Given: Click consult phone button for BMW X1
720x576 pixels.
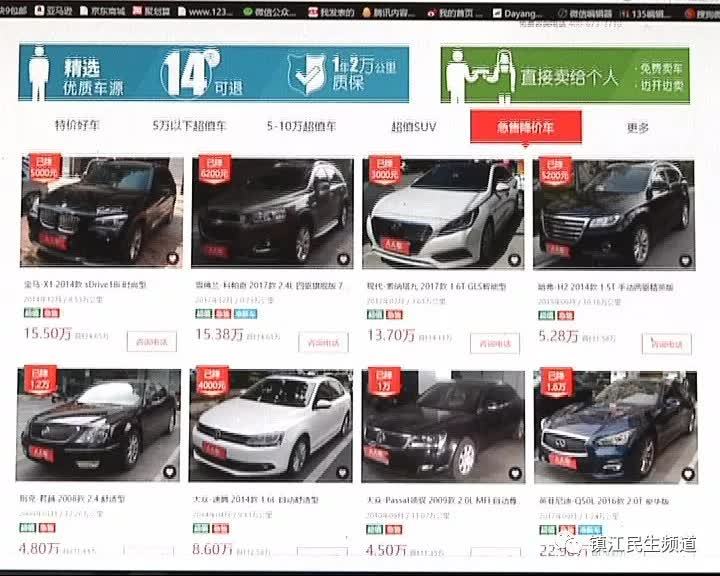Looking at the screenshot, I should pyautogui.click(x=152, y=342).
